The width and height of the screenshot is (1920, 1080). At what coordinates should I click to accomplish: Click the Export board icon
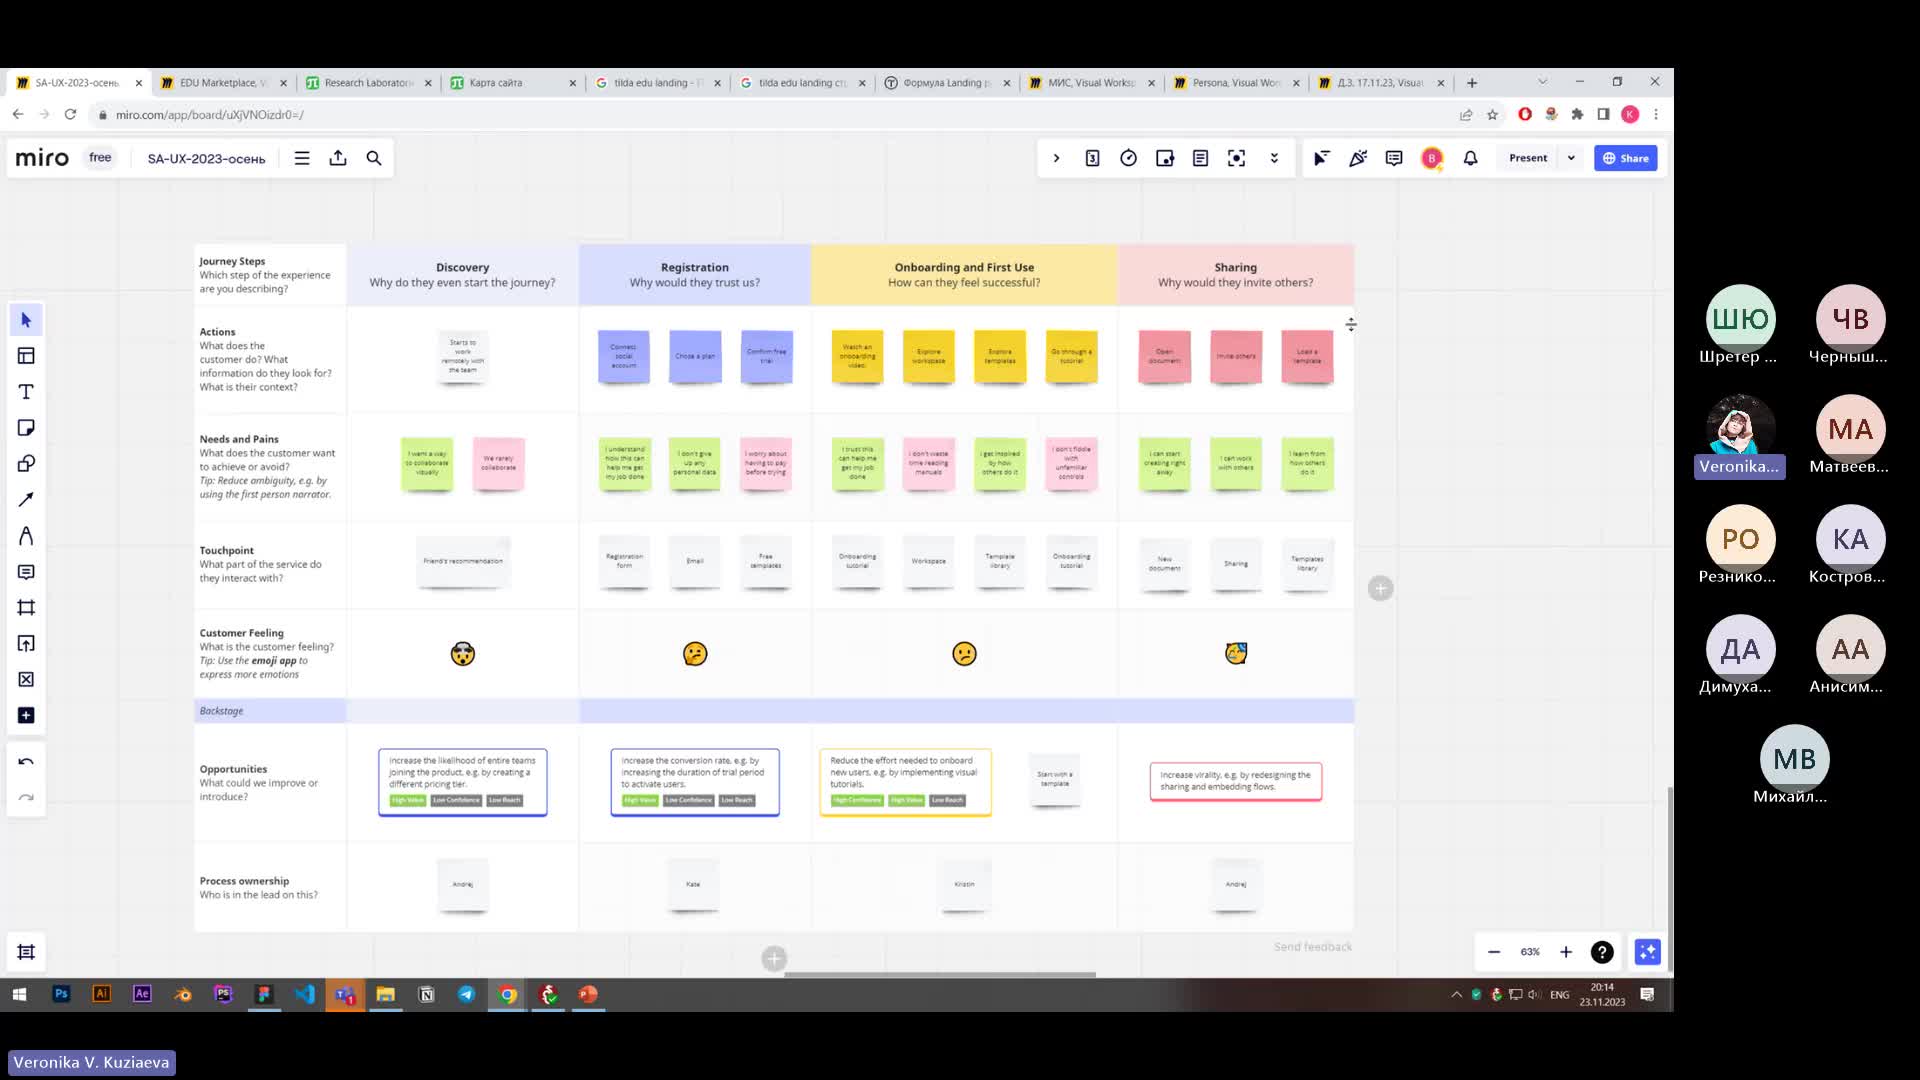[x=338, y=158]
